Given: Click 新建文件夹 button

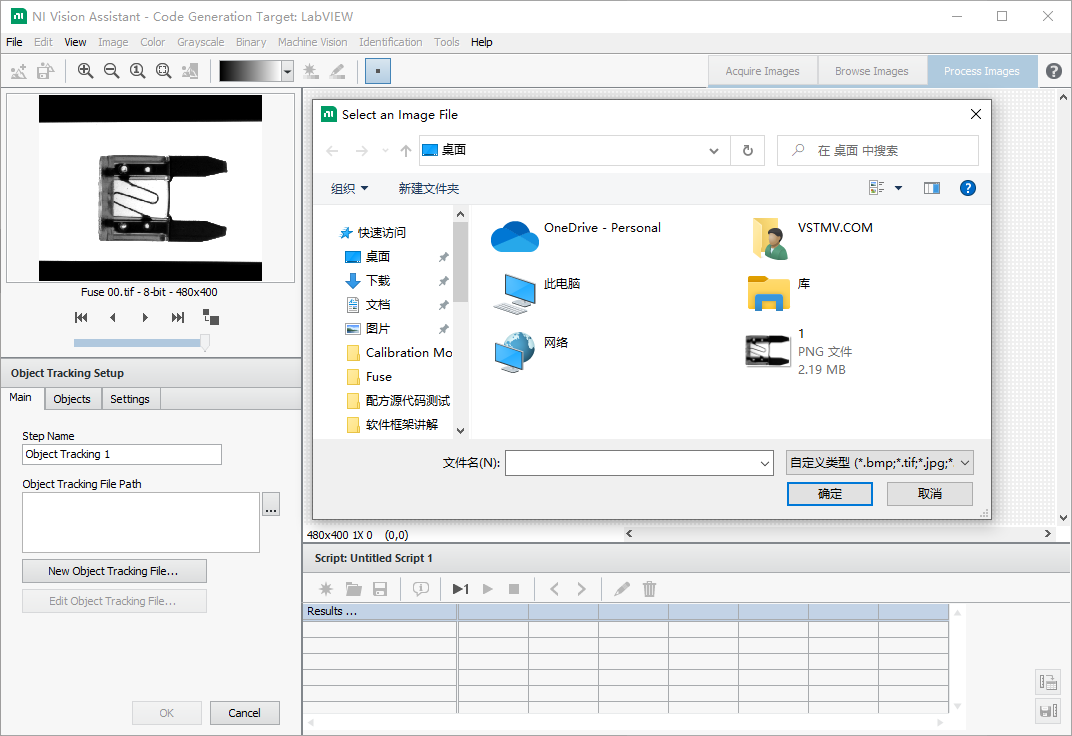Looking at the screenshot, I should coord(429,189).
